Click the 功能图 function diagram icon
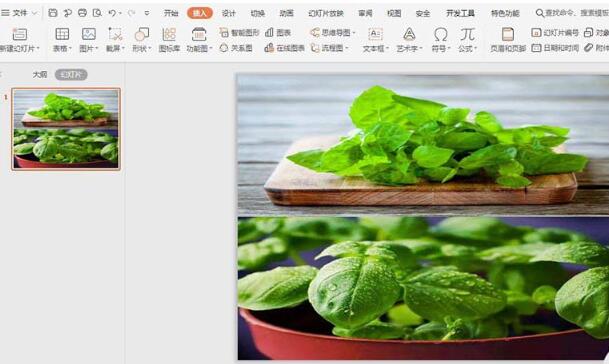Viewport: 609px width, 364px height. [199, 34]
